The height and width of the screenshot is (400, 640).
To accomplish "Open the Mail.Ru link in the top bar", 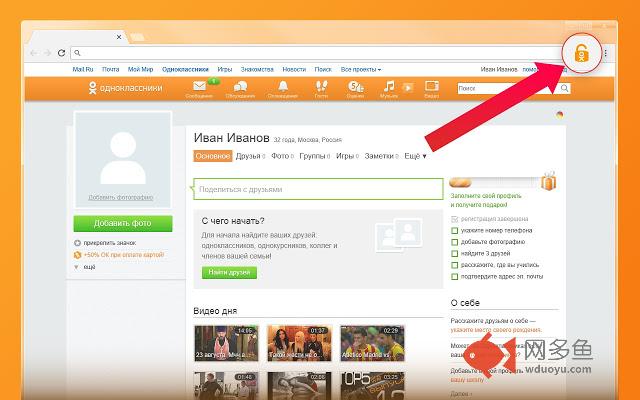I will point(83,69).
